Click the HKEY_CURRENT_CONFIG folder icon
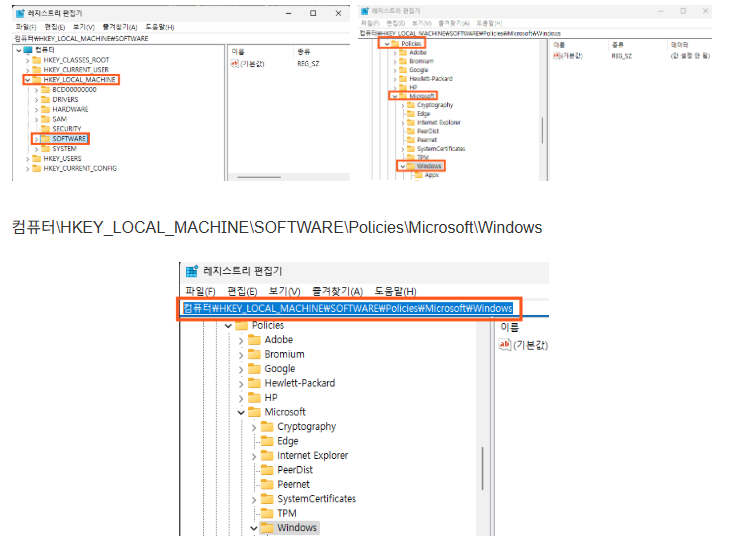The height and width of the screenshot is (542, 729). 37,168
